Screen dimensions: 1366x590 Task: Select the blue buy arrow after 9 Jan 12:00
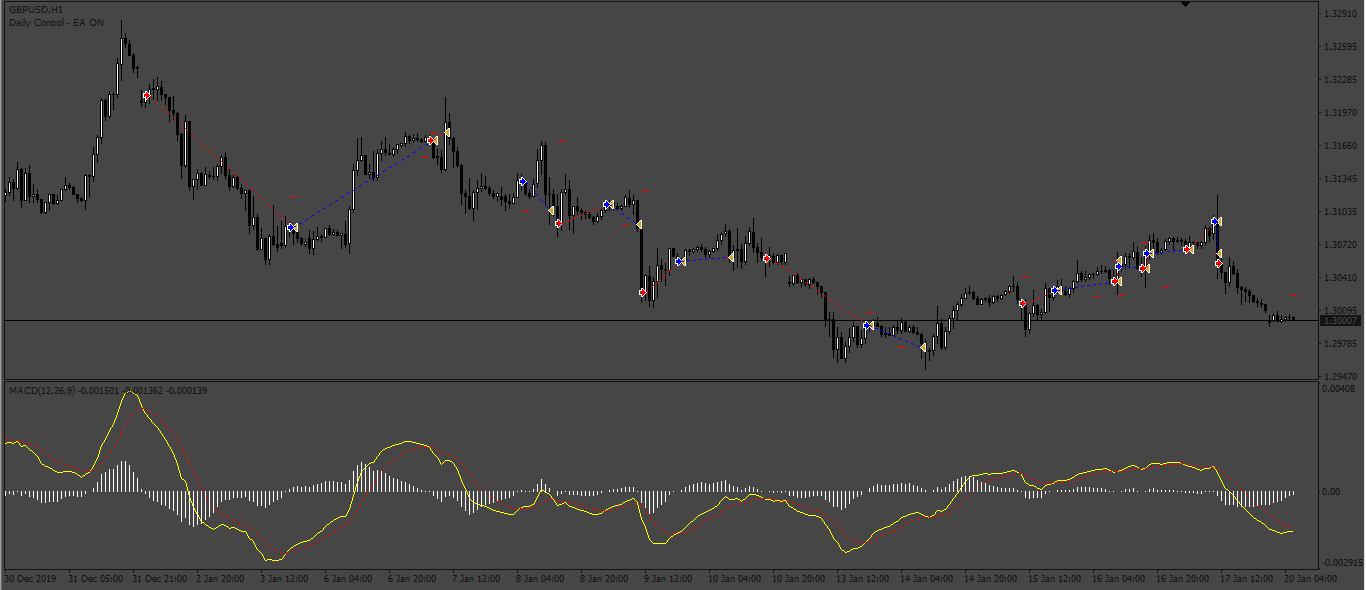678,262
